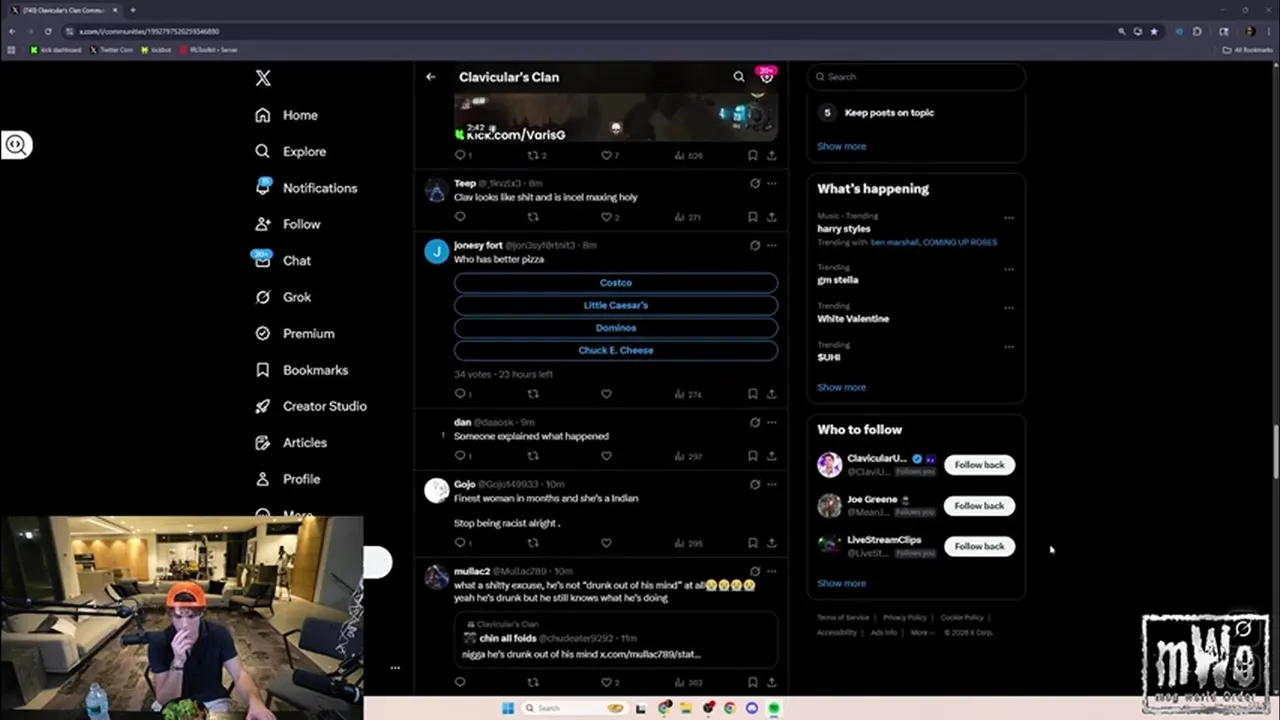Show more trending topics
Viewport: 1280px width, 720px height.
(842, 387)
